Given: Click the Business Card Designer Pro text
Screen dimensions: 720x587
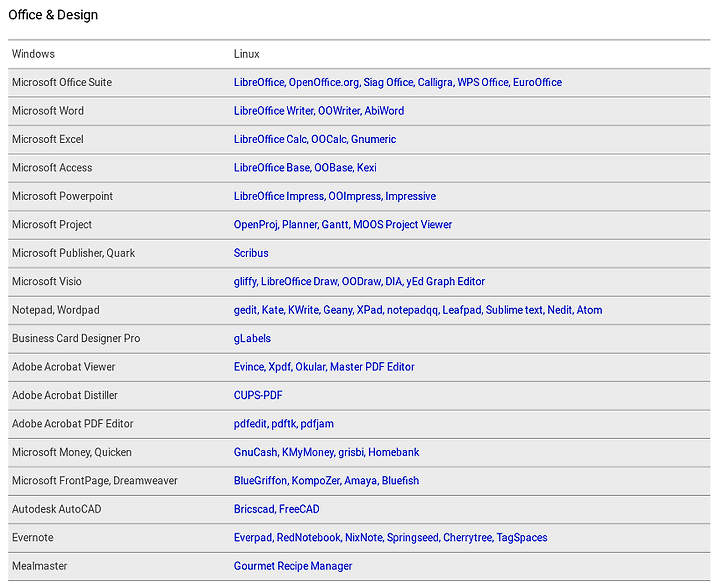Looking at the screenshot, I should pyautogui.click(x=76, y=339).
